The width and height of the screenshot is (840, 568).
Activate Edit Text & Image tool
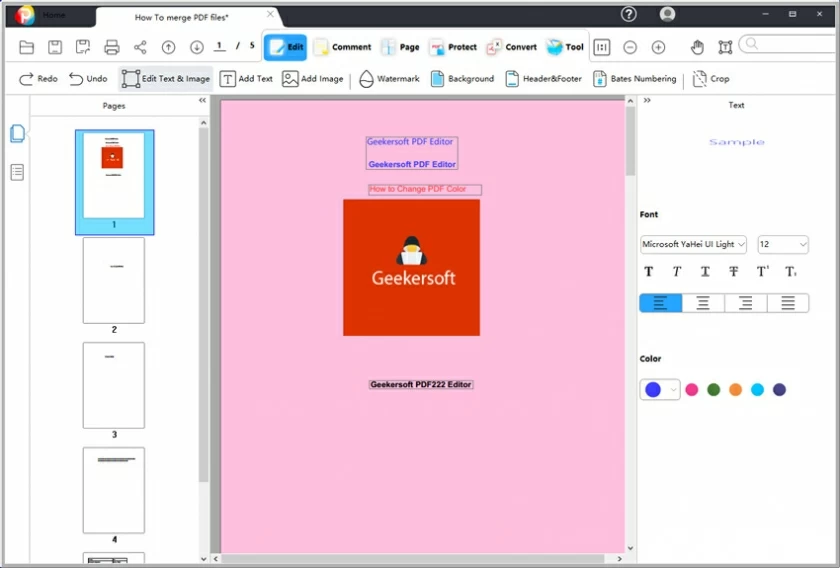tap(166, 79)
